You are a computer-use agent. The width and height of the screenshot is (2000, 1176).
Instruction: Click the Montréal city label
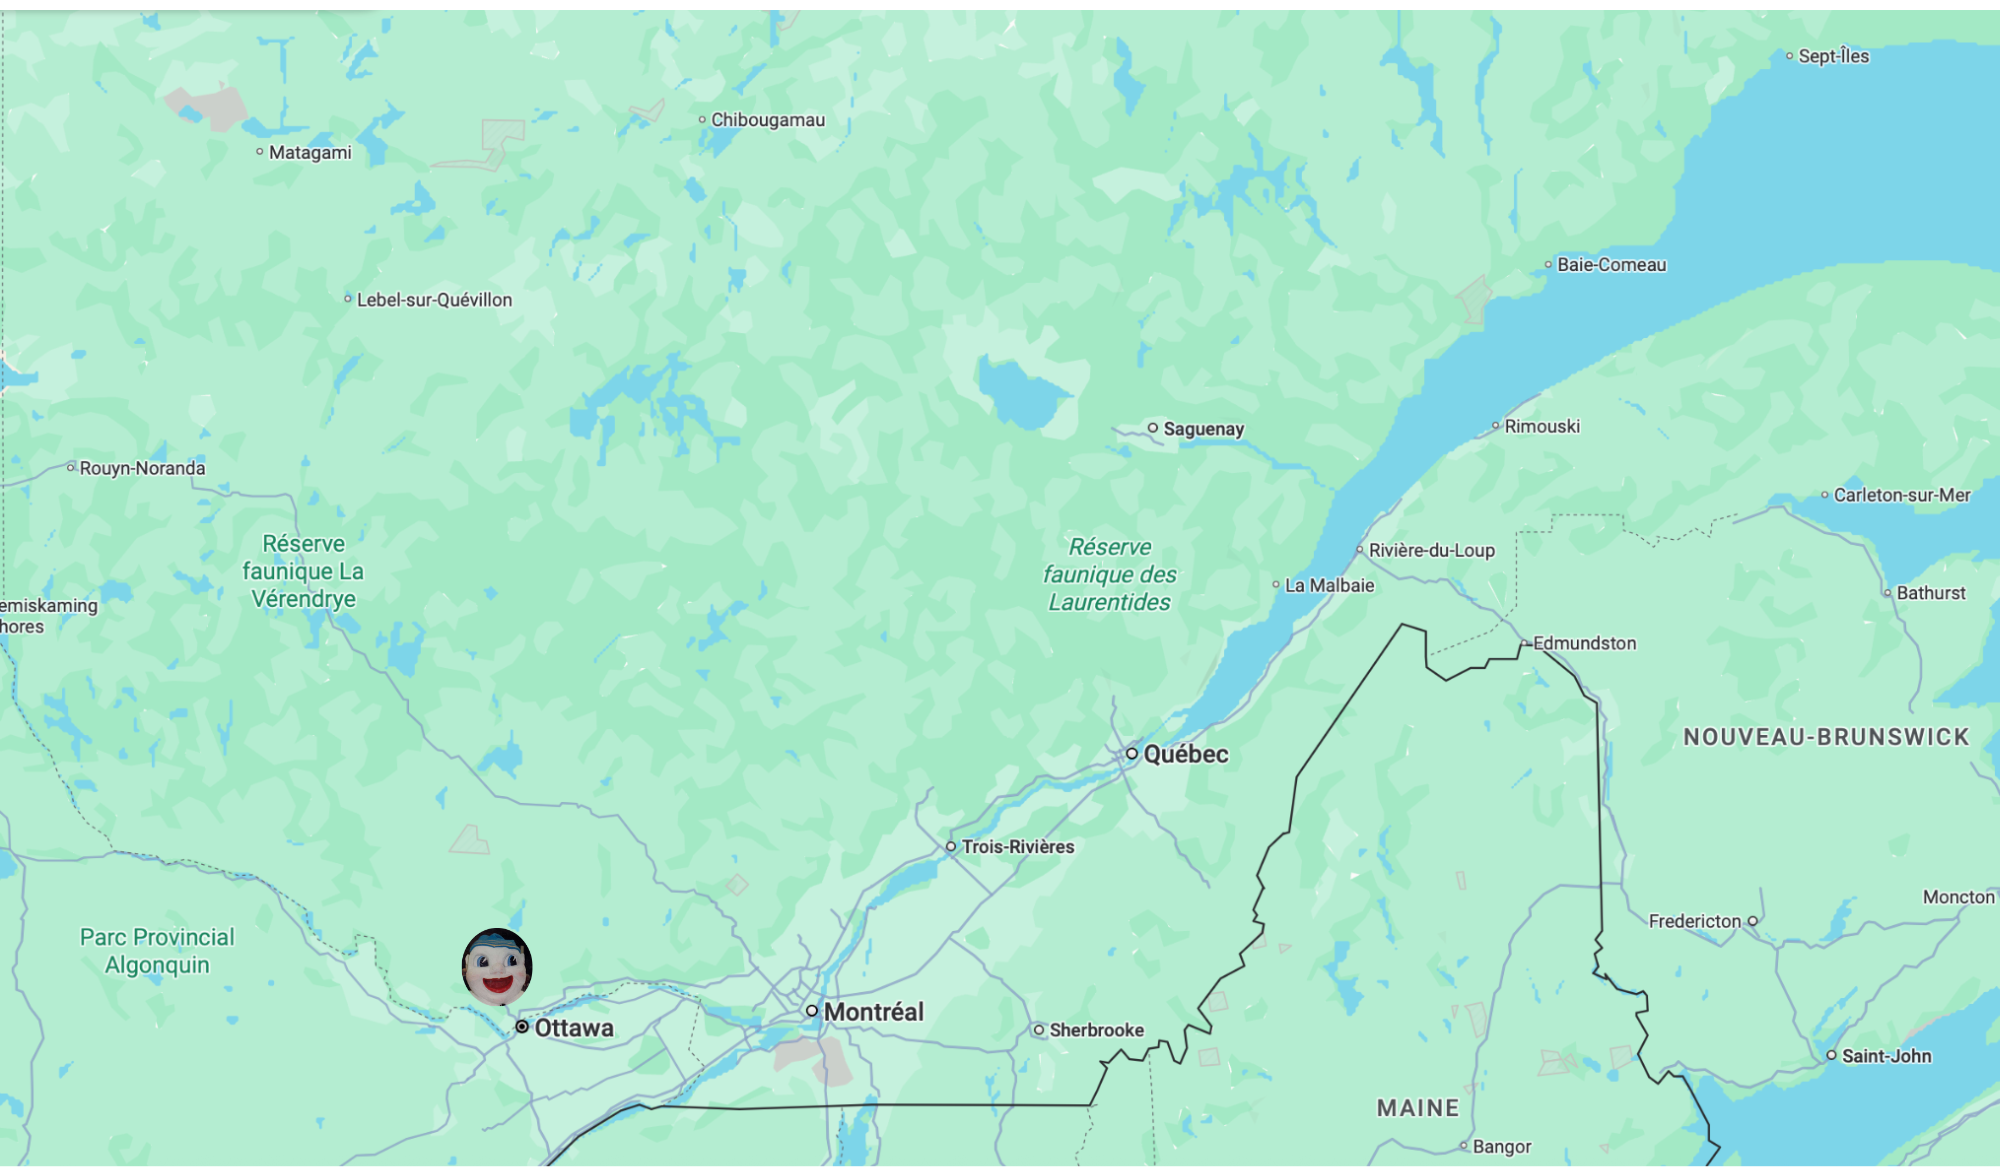point(873,1012)
